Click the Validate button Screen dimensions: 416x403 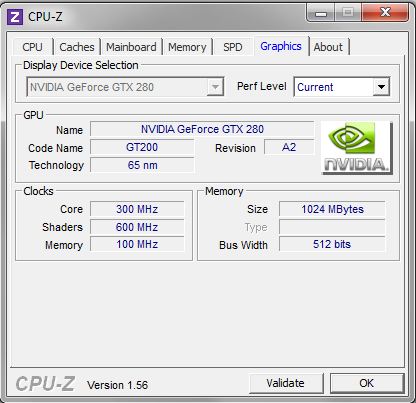tap(286, 383)
